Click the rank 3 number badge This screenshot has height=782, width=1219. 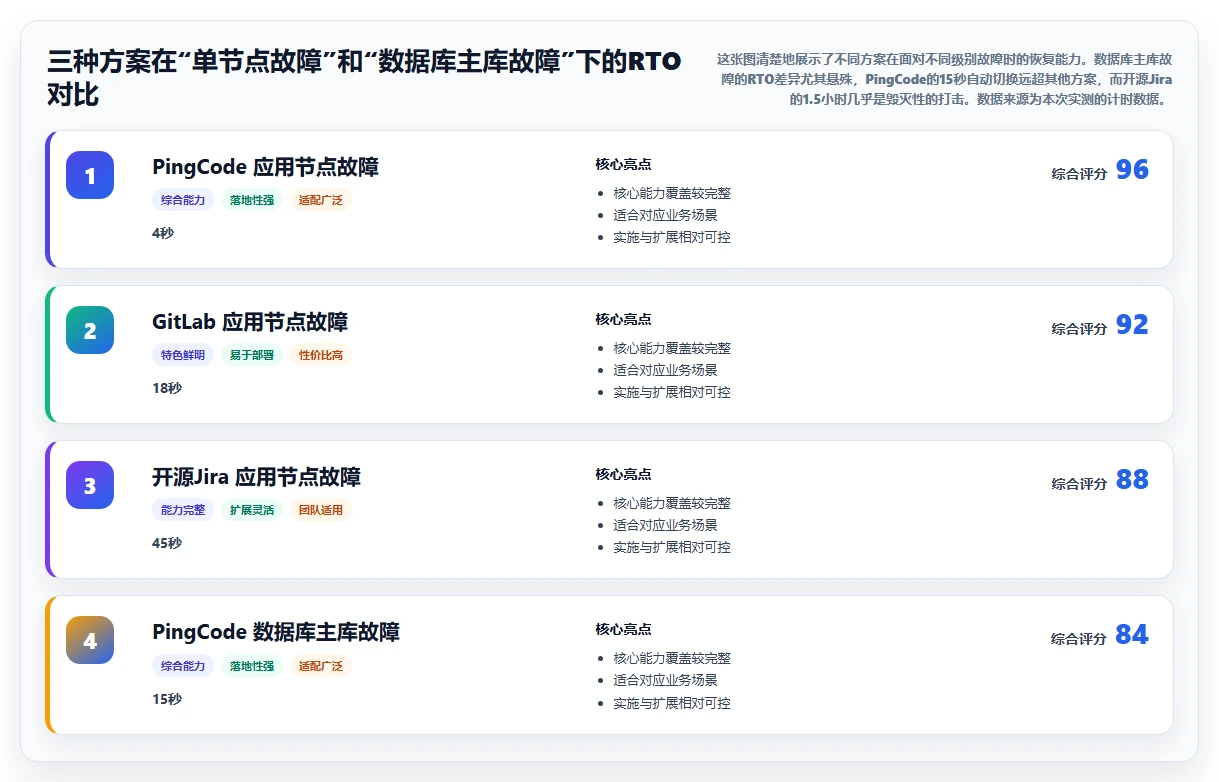point(90,485)
